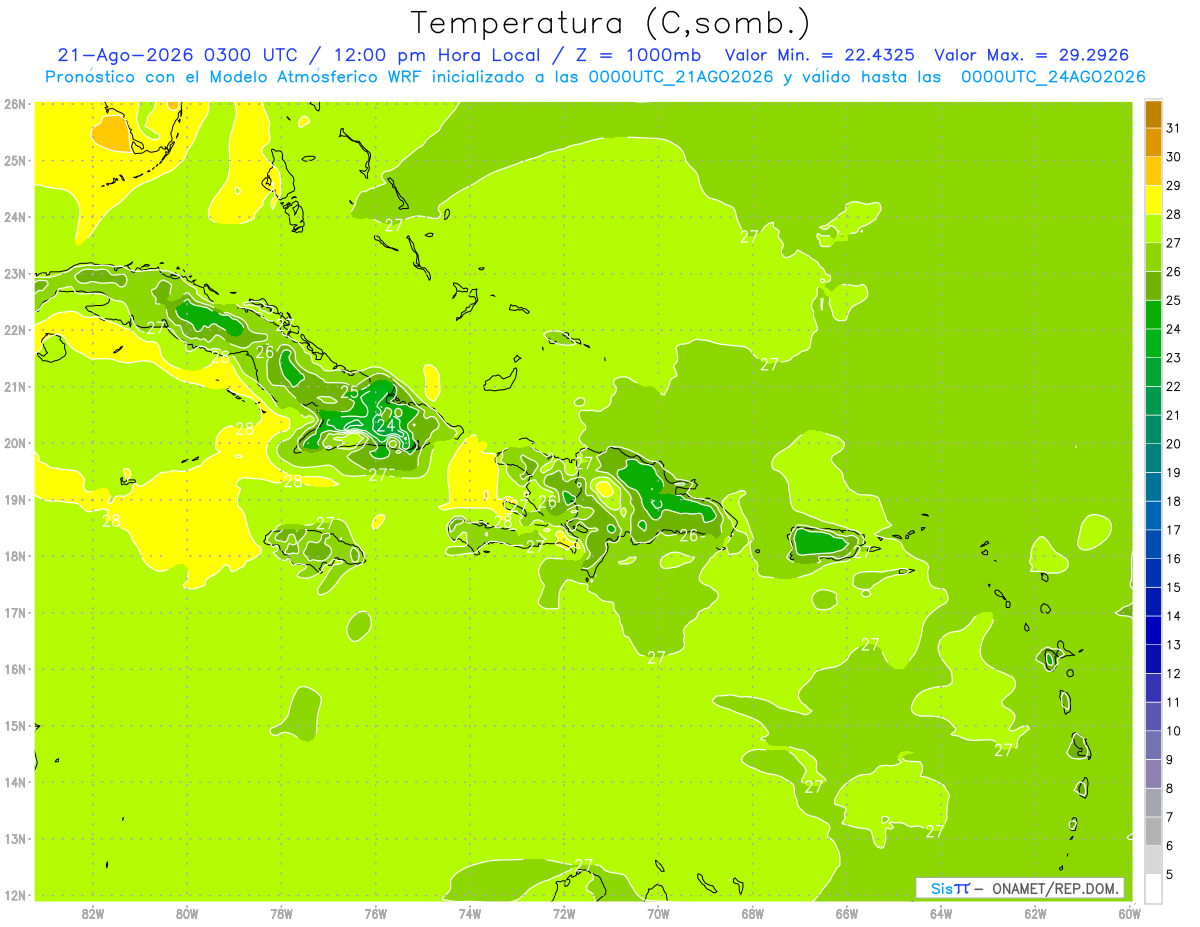The width and height of the screenshot is (1200, 927).
Task: Select the "Valor Min. = 22.4325" value
Action: point(820,55)
